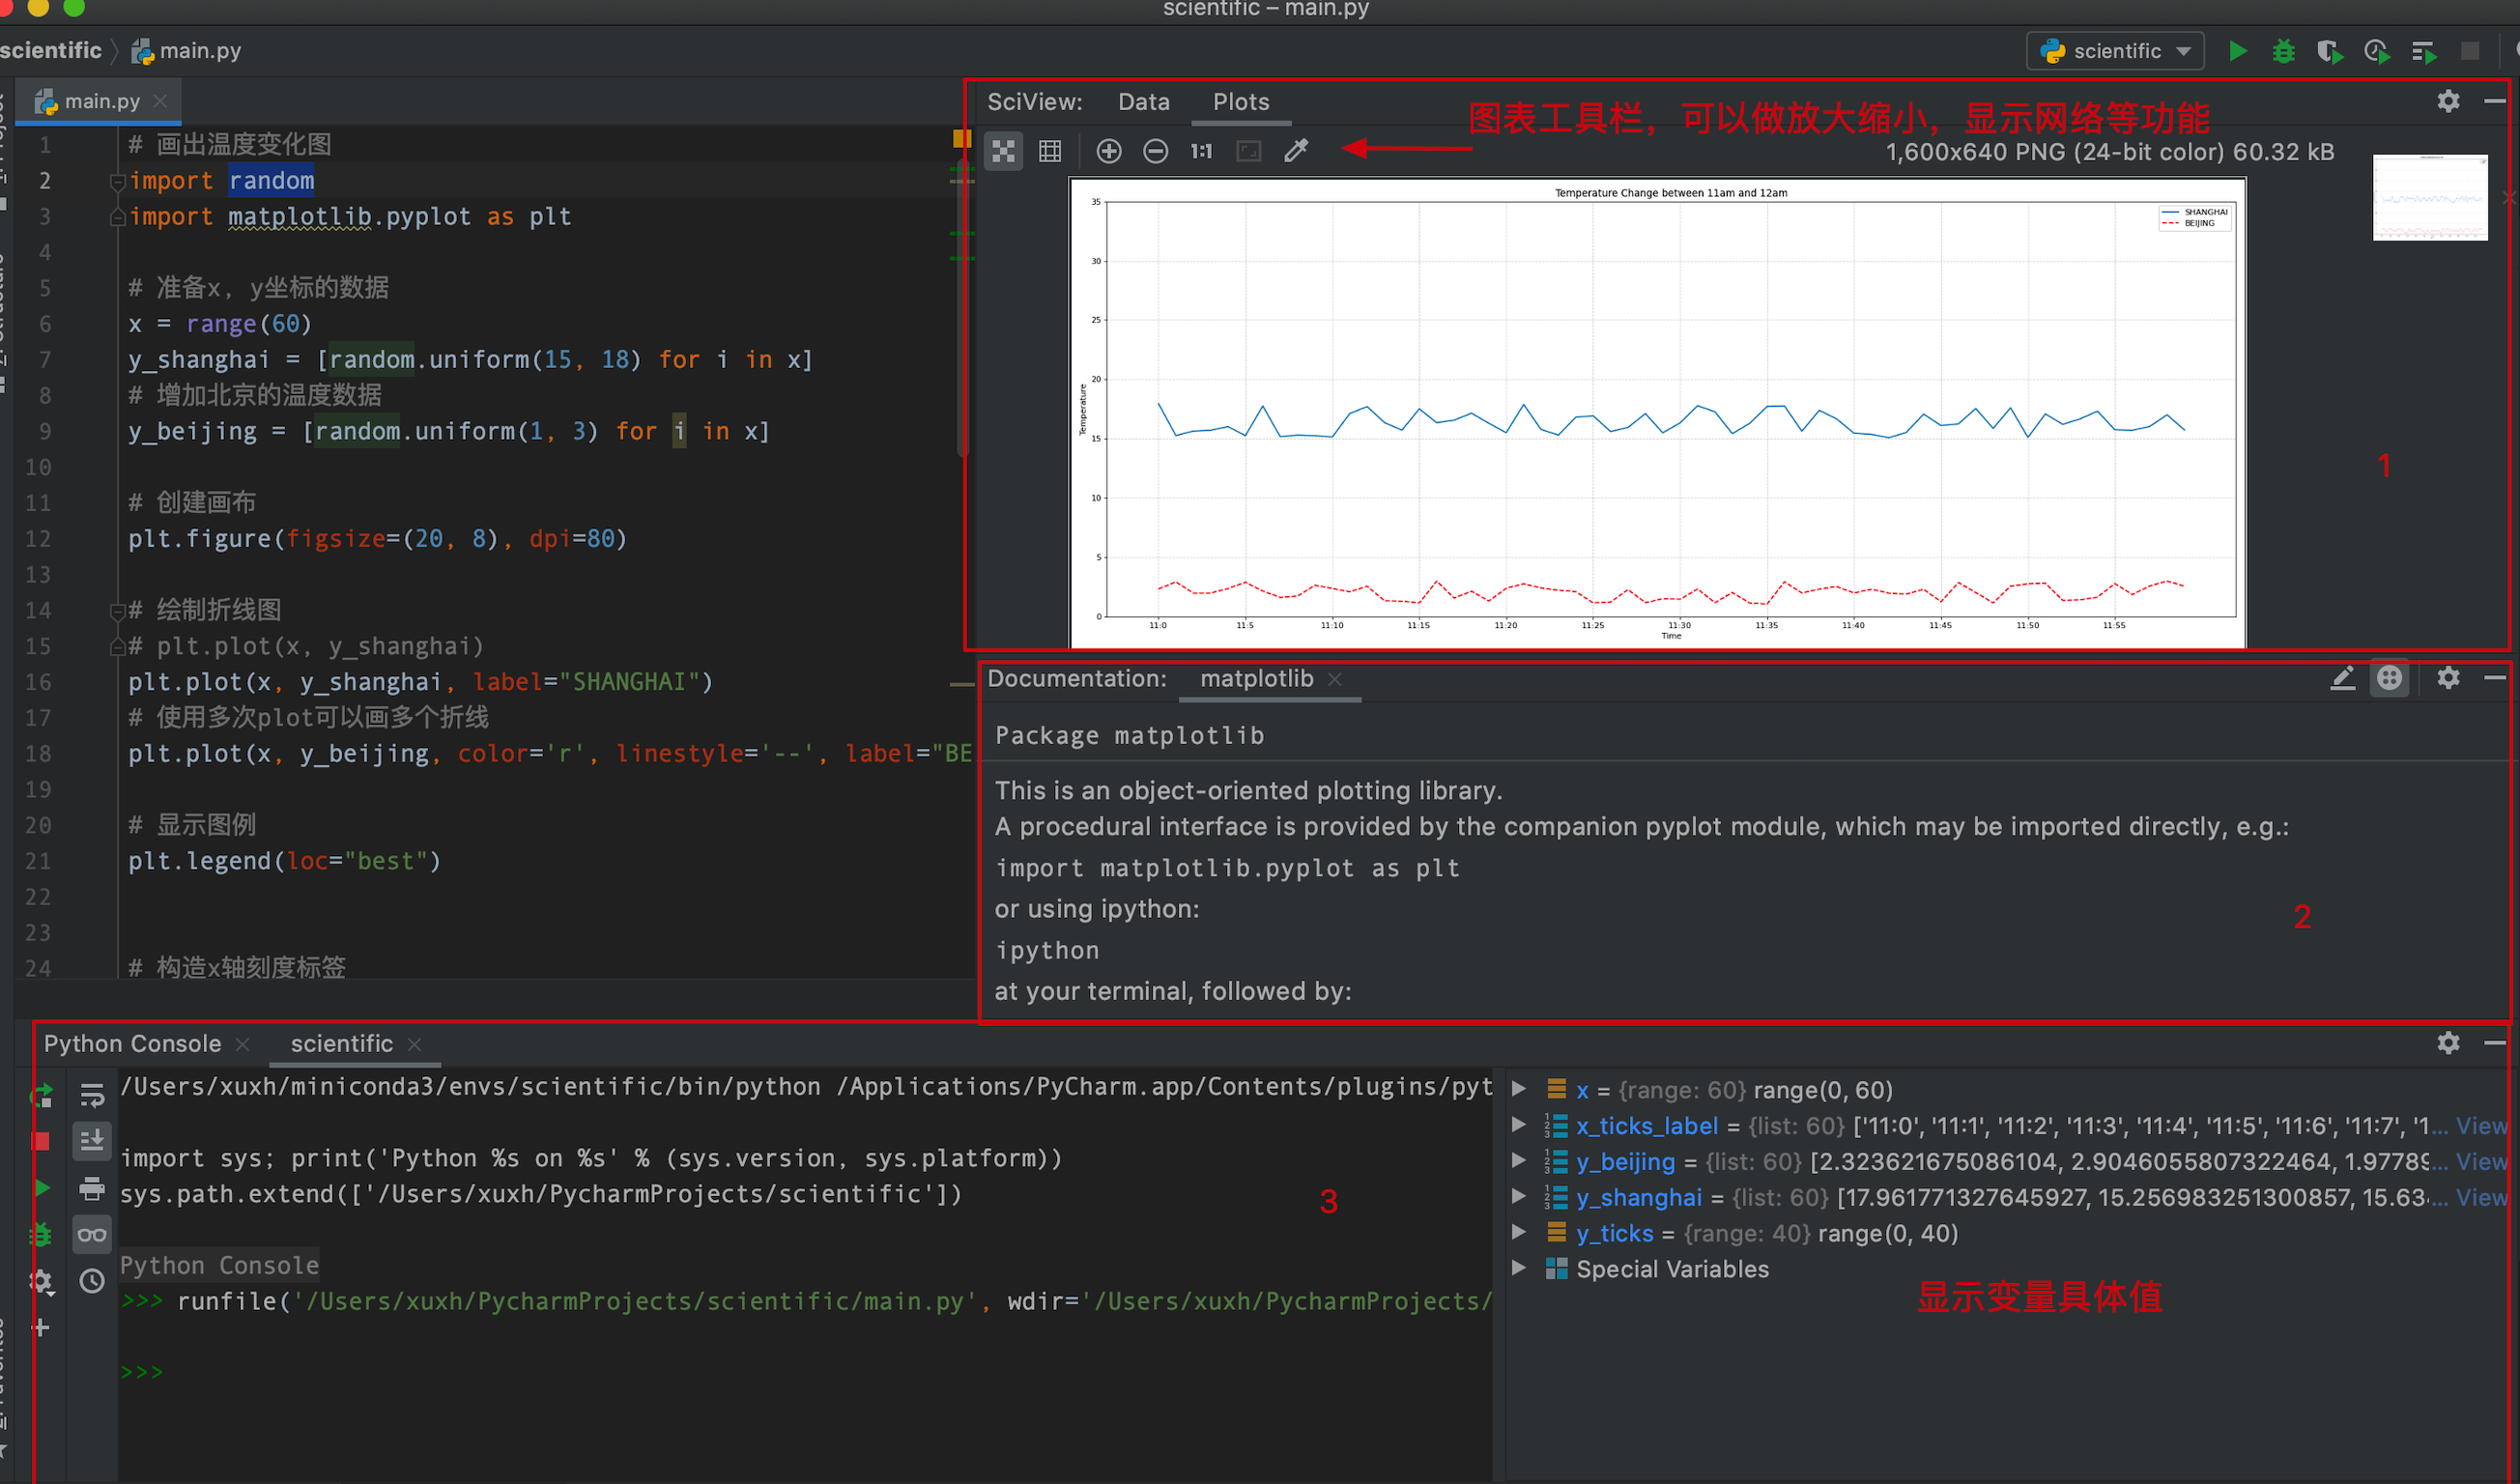Click the Profile run clock icon
The image size is (2520, 1484).
(x=2377, y=51)
